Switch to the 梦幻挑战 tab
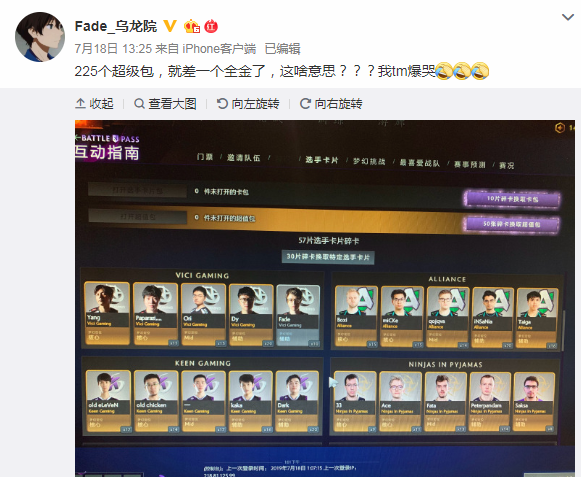Viewport: 581px width, 477px height. coord(369,161)
